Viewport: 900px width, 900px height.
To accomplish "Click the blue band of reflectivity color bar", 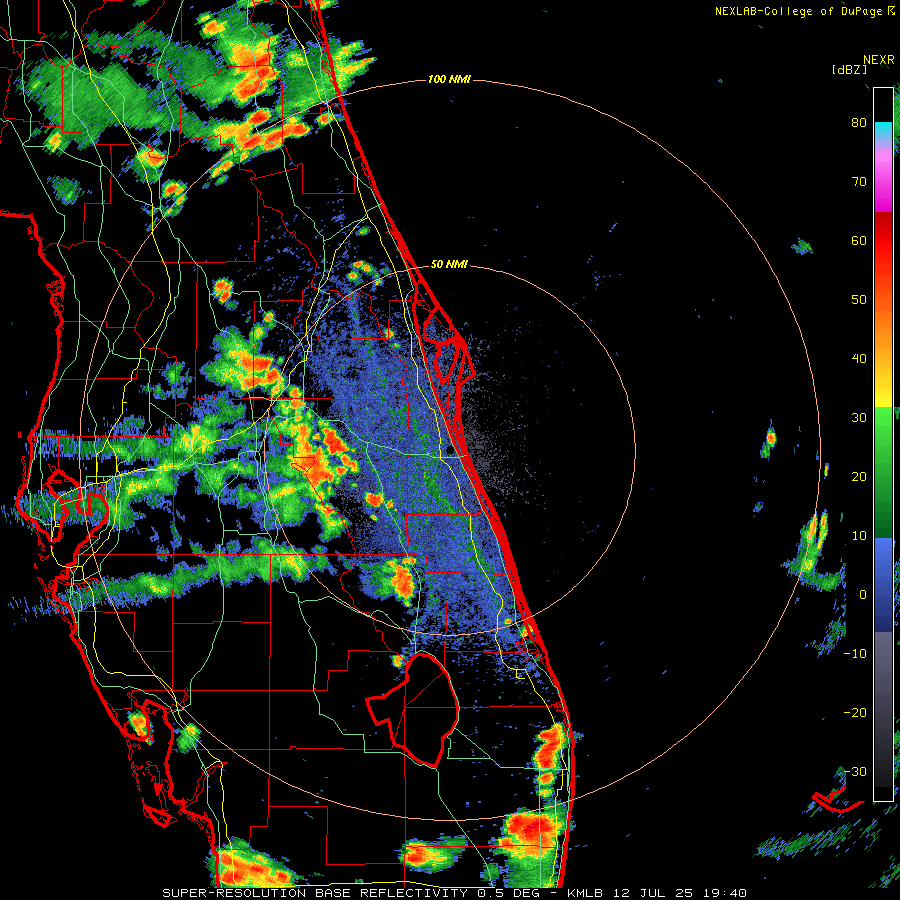I will pos(883,585).
